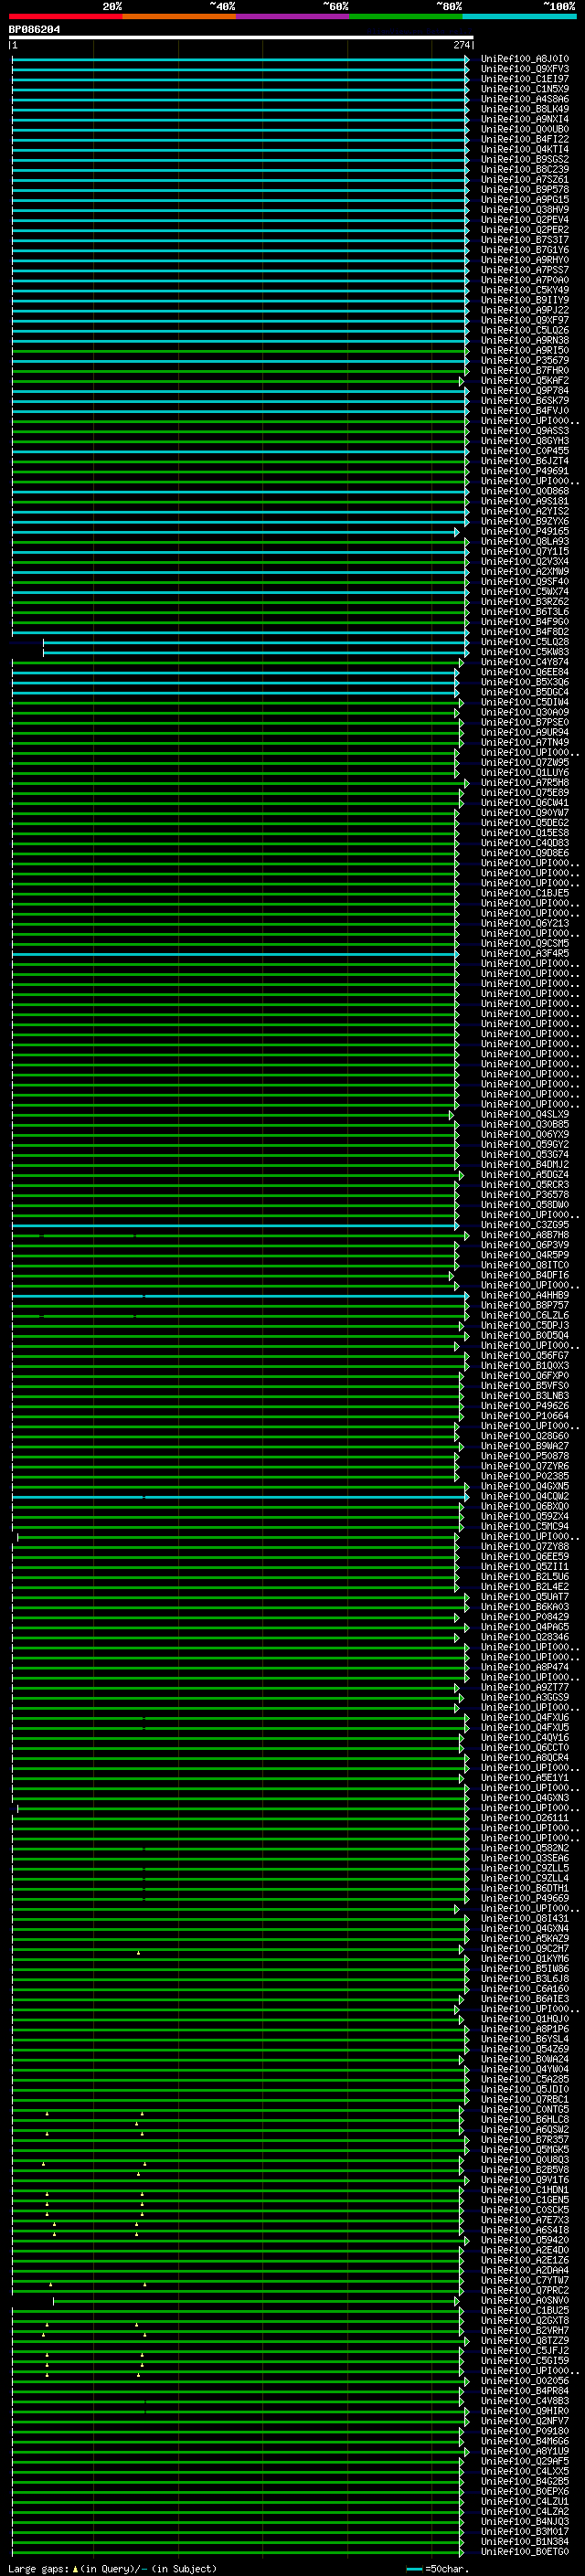Select the UniRef100_P08429 label
Screen dimensions: 585x2576
pyautogui.click(x=525, y=1617)
